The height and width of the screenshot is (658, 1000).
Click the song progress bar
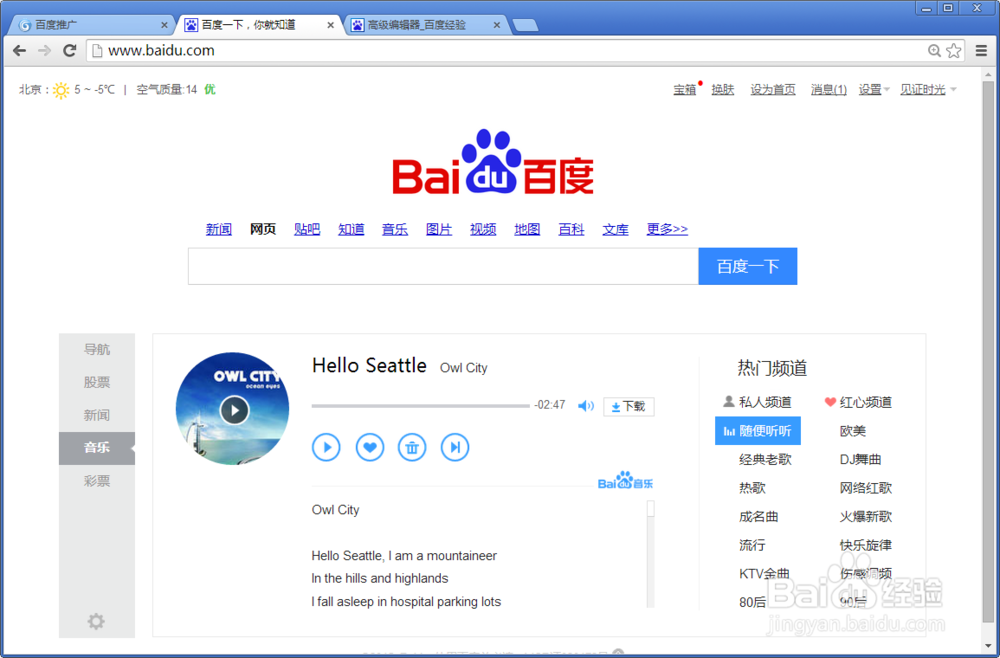(x=420, y=406)
